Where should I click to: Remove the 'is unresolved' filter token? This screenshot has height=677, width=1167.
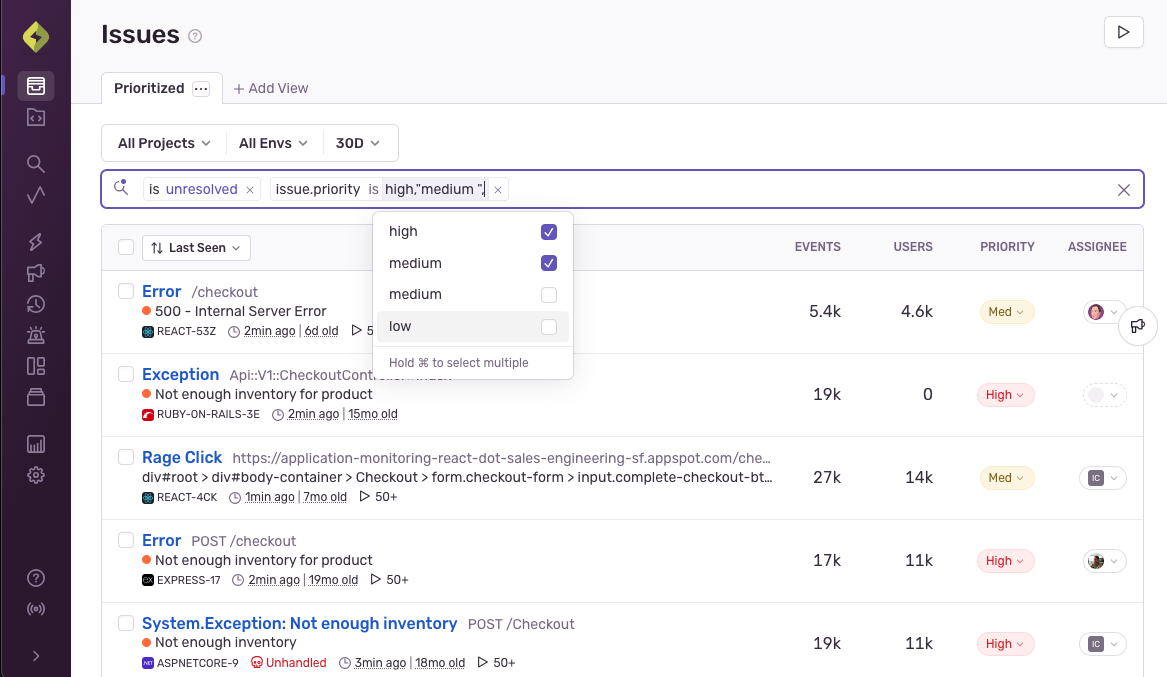250,190
